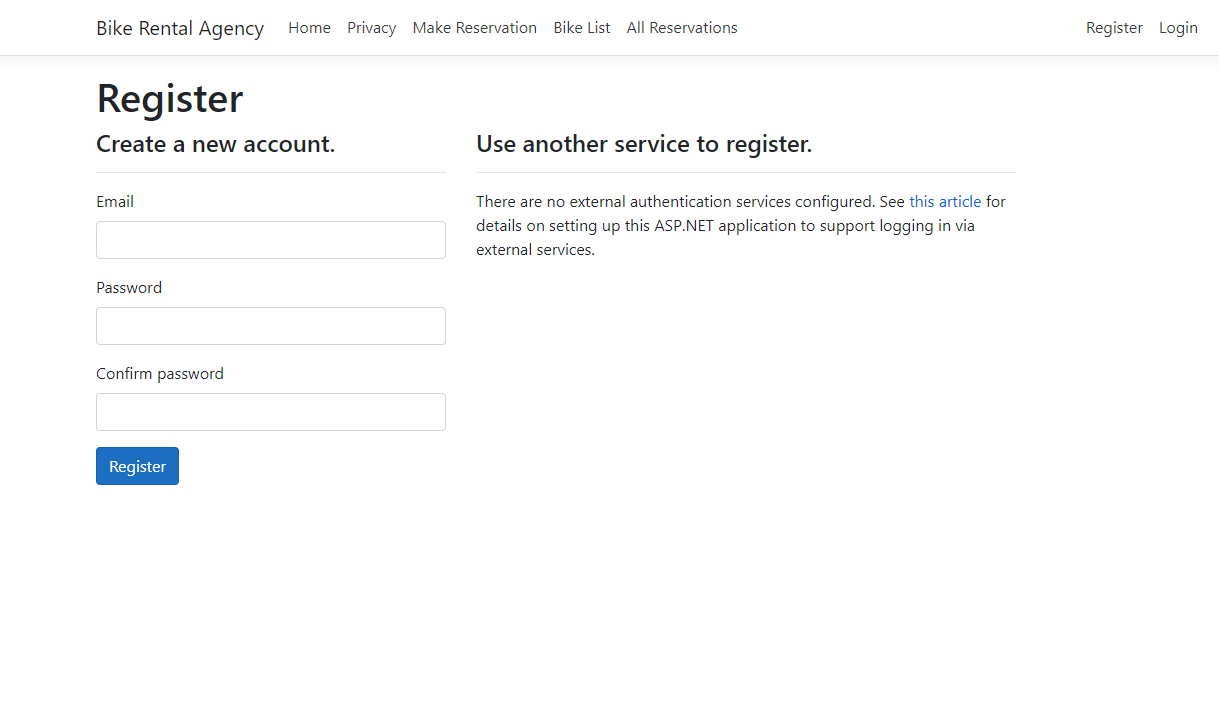Open the Login link in navbar
Image resolution: width=1219 pixels, height=710 pixels.
(1177, 28)
